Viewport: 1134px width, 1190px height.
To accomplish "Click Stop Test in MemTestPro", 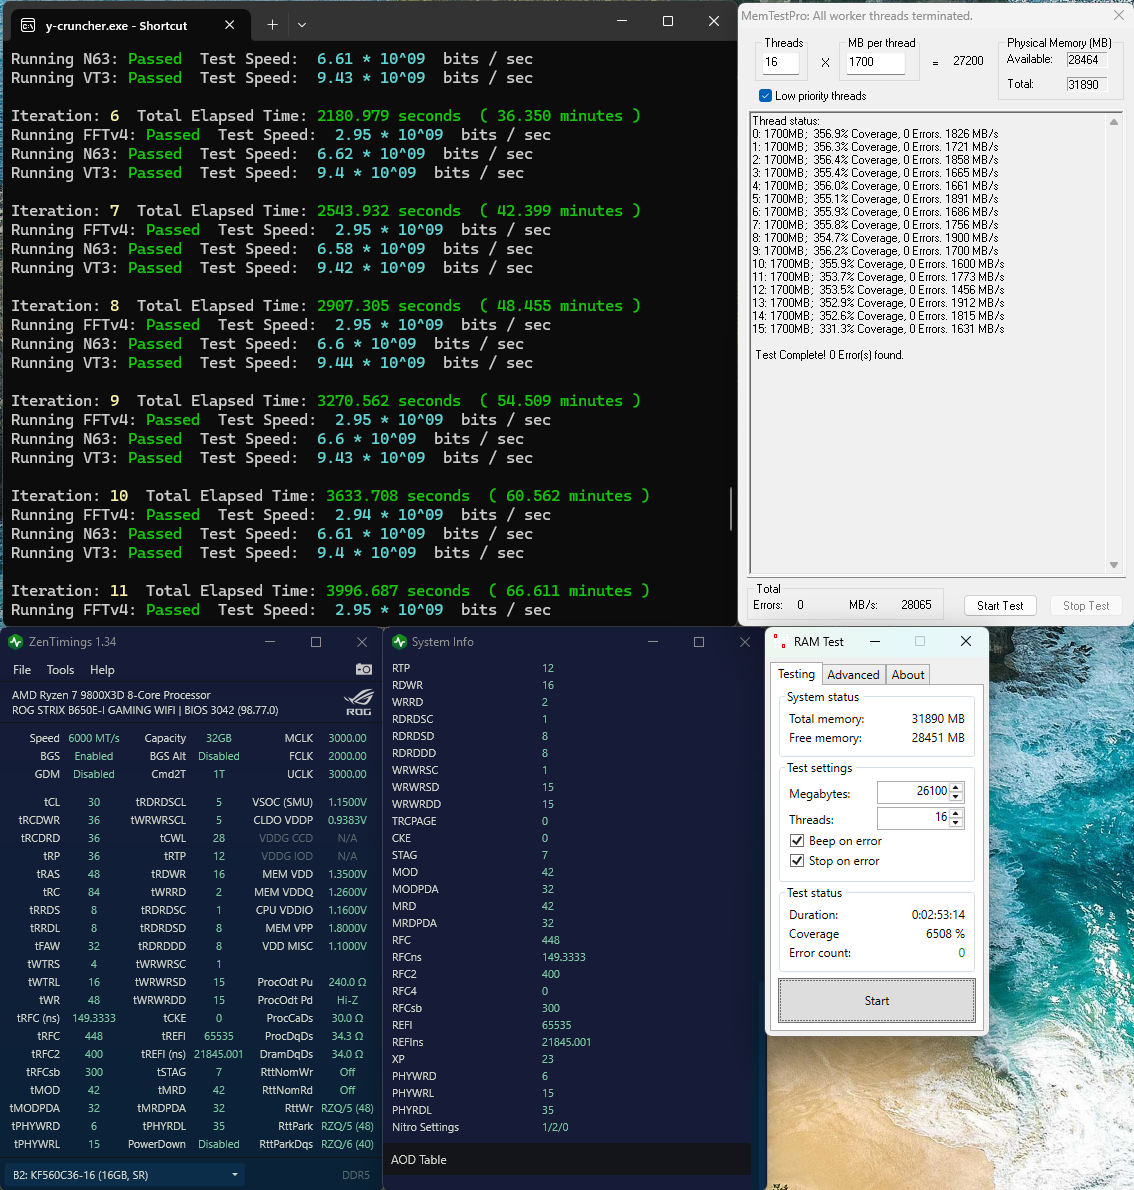I will tap(1085, 606).
